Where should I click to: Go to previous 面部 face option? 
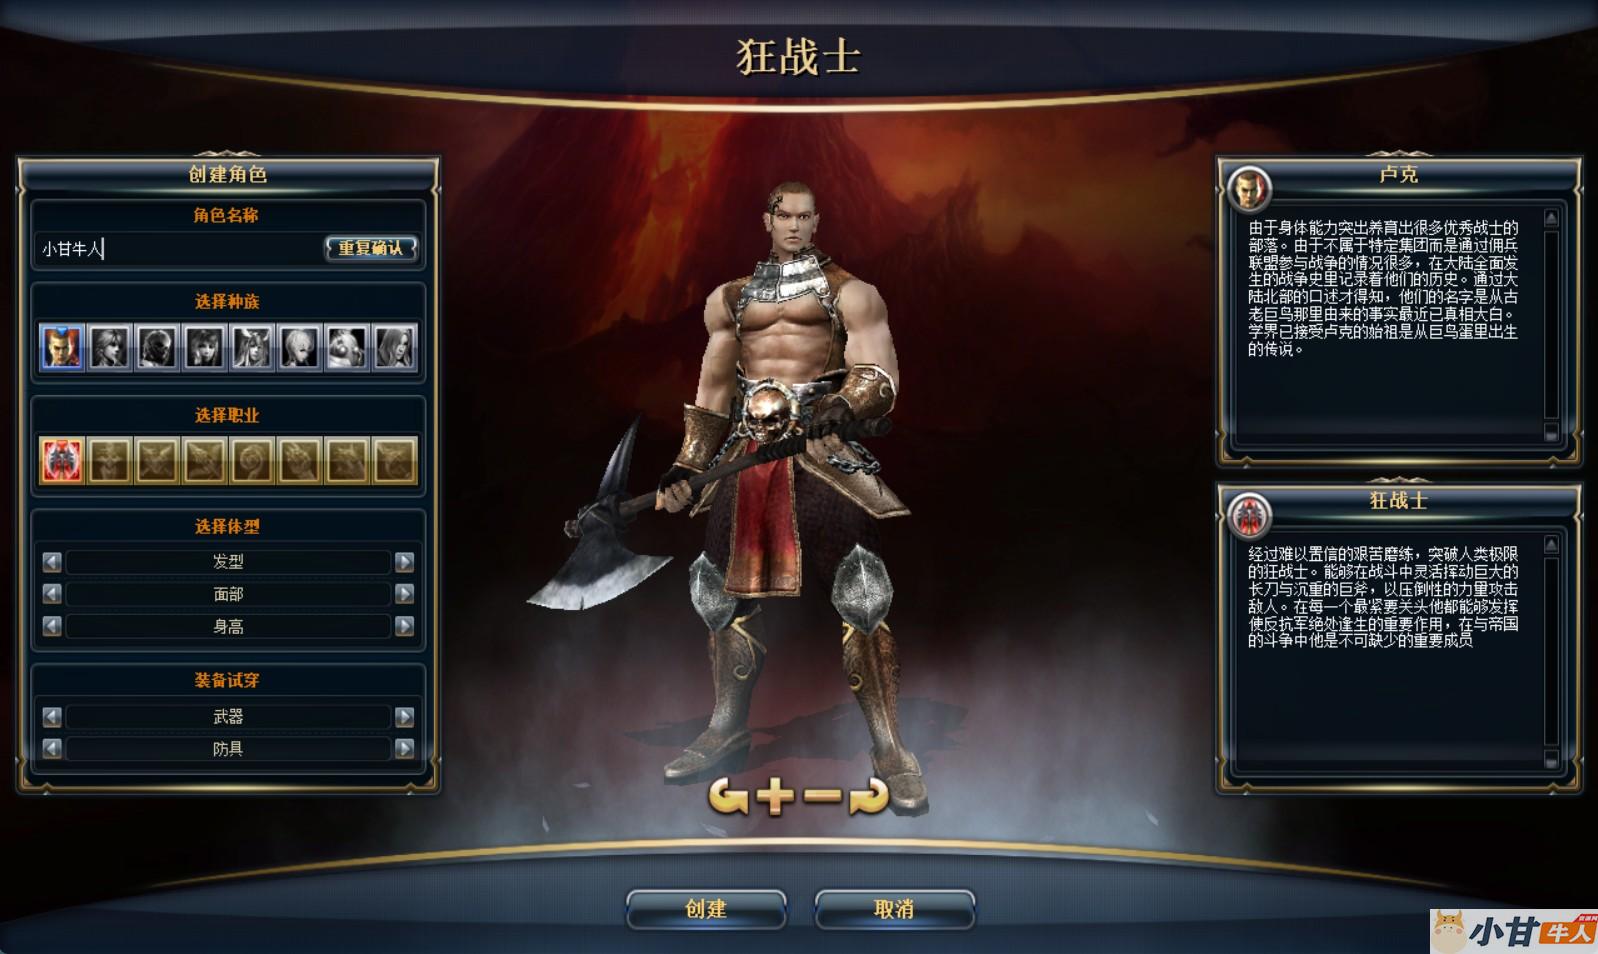click(x=52, y=594)
